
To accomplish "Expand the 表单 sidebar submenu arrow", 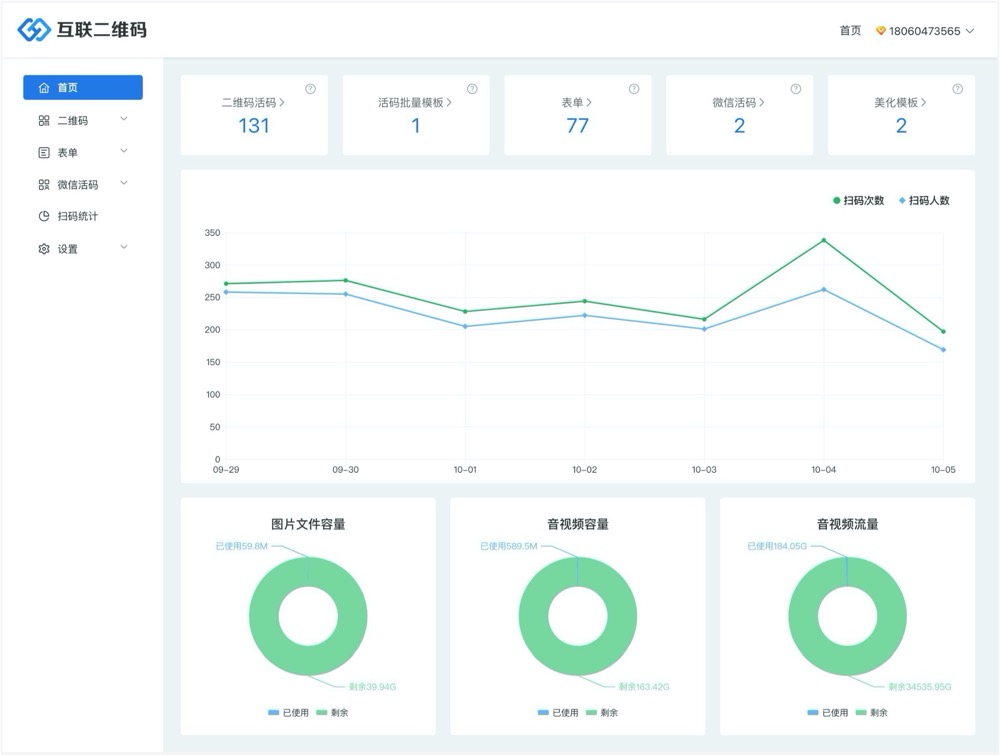I will pyautogui.click(x=124, y=152).
